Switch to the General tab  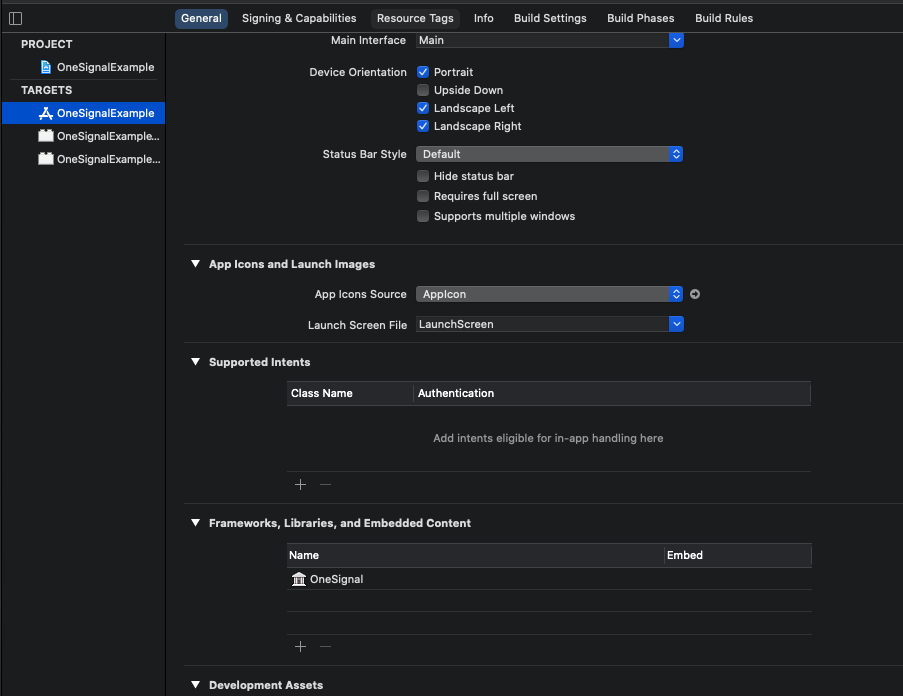201,18
